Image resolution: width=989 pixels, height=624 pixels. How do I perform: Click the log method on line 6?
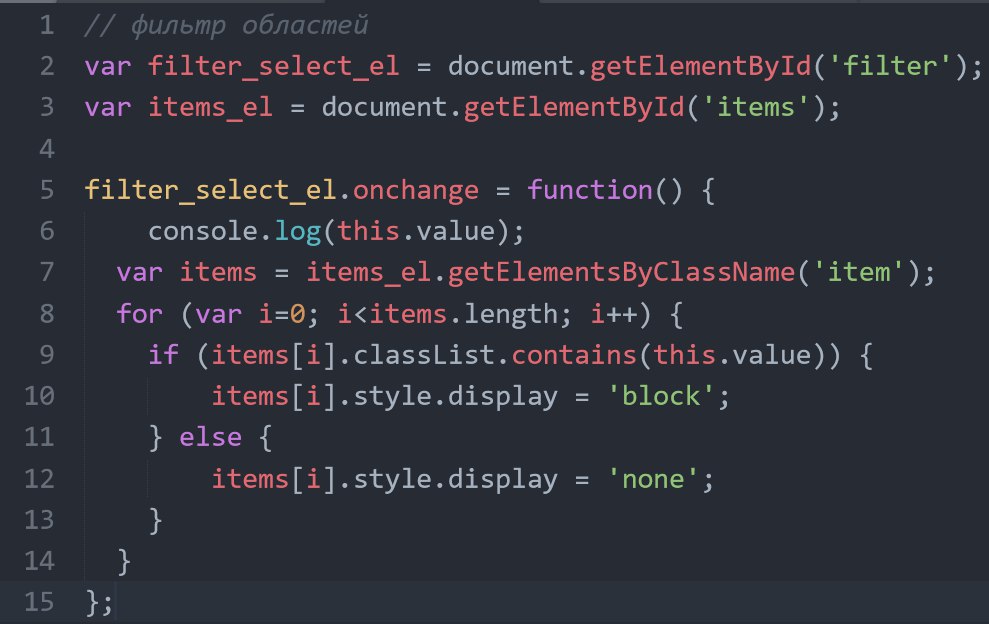pos(298,232)
